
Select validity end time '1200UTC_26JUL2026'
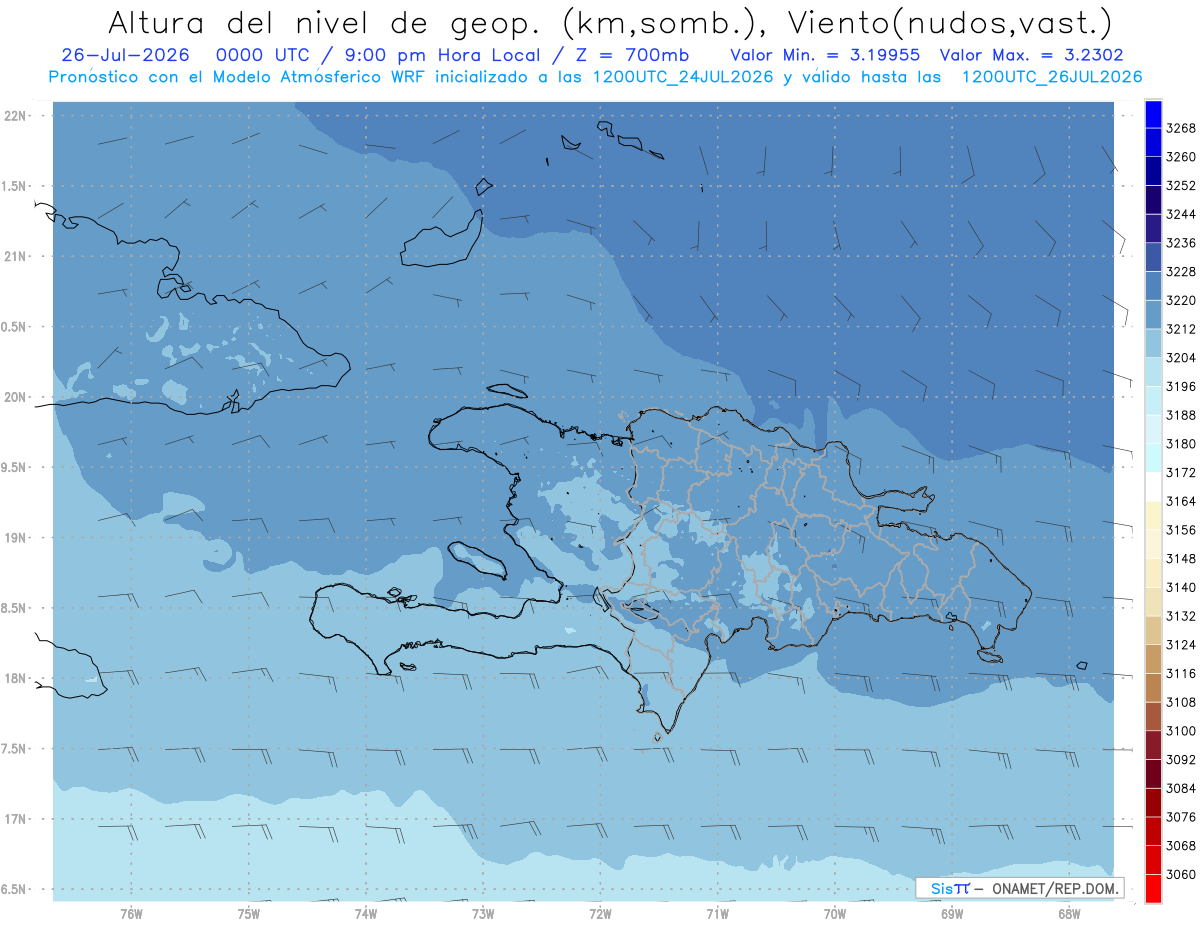[1052, 77]
